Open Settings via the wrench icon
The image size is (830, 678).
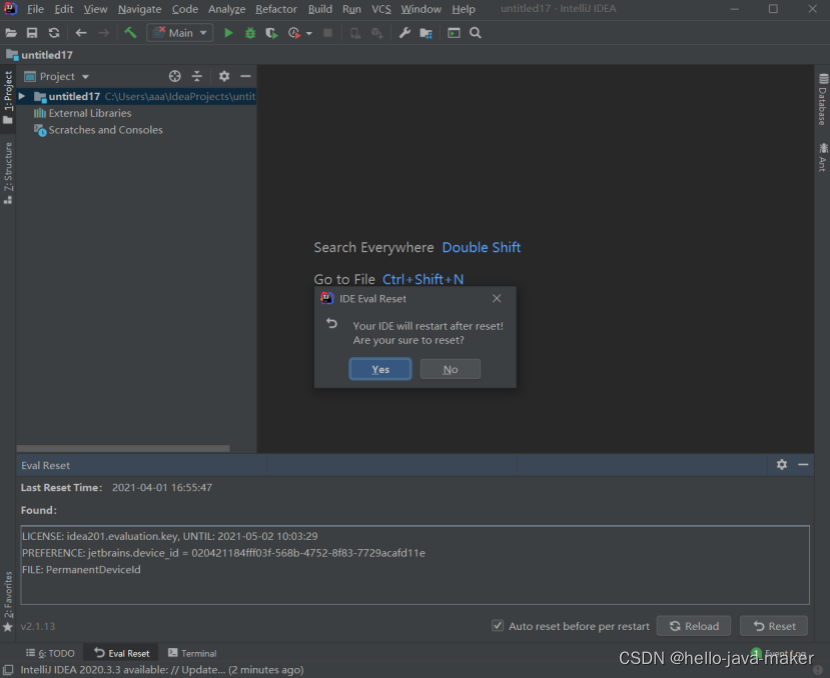pos(404,33)
